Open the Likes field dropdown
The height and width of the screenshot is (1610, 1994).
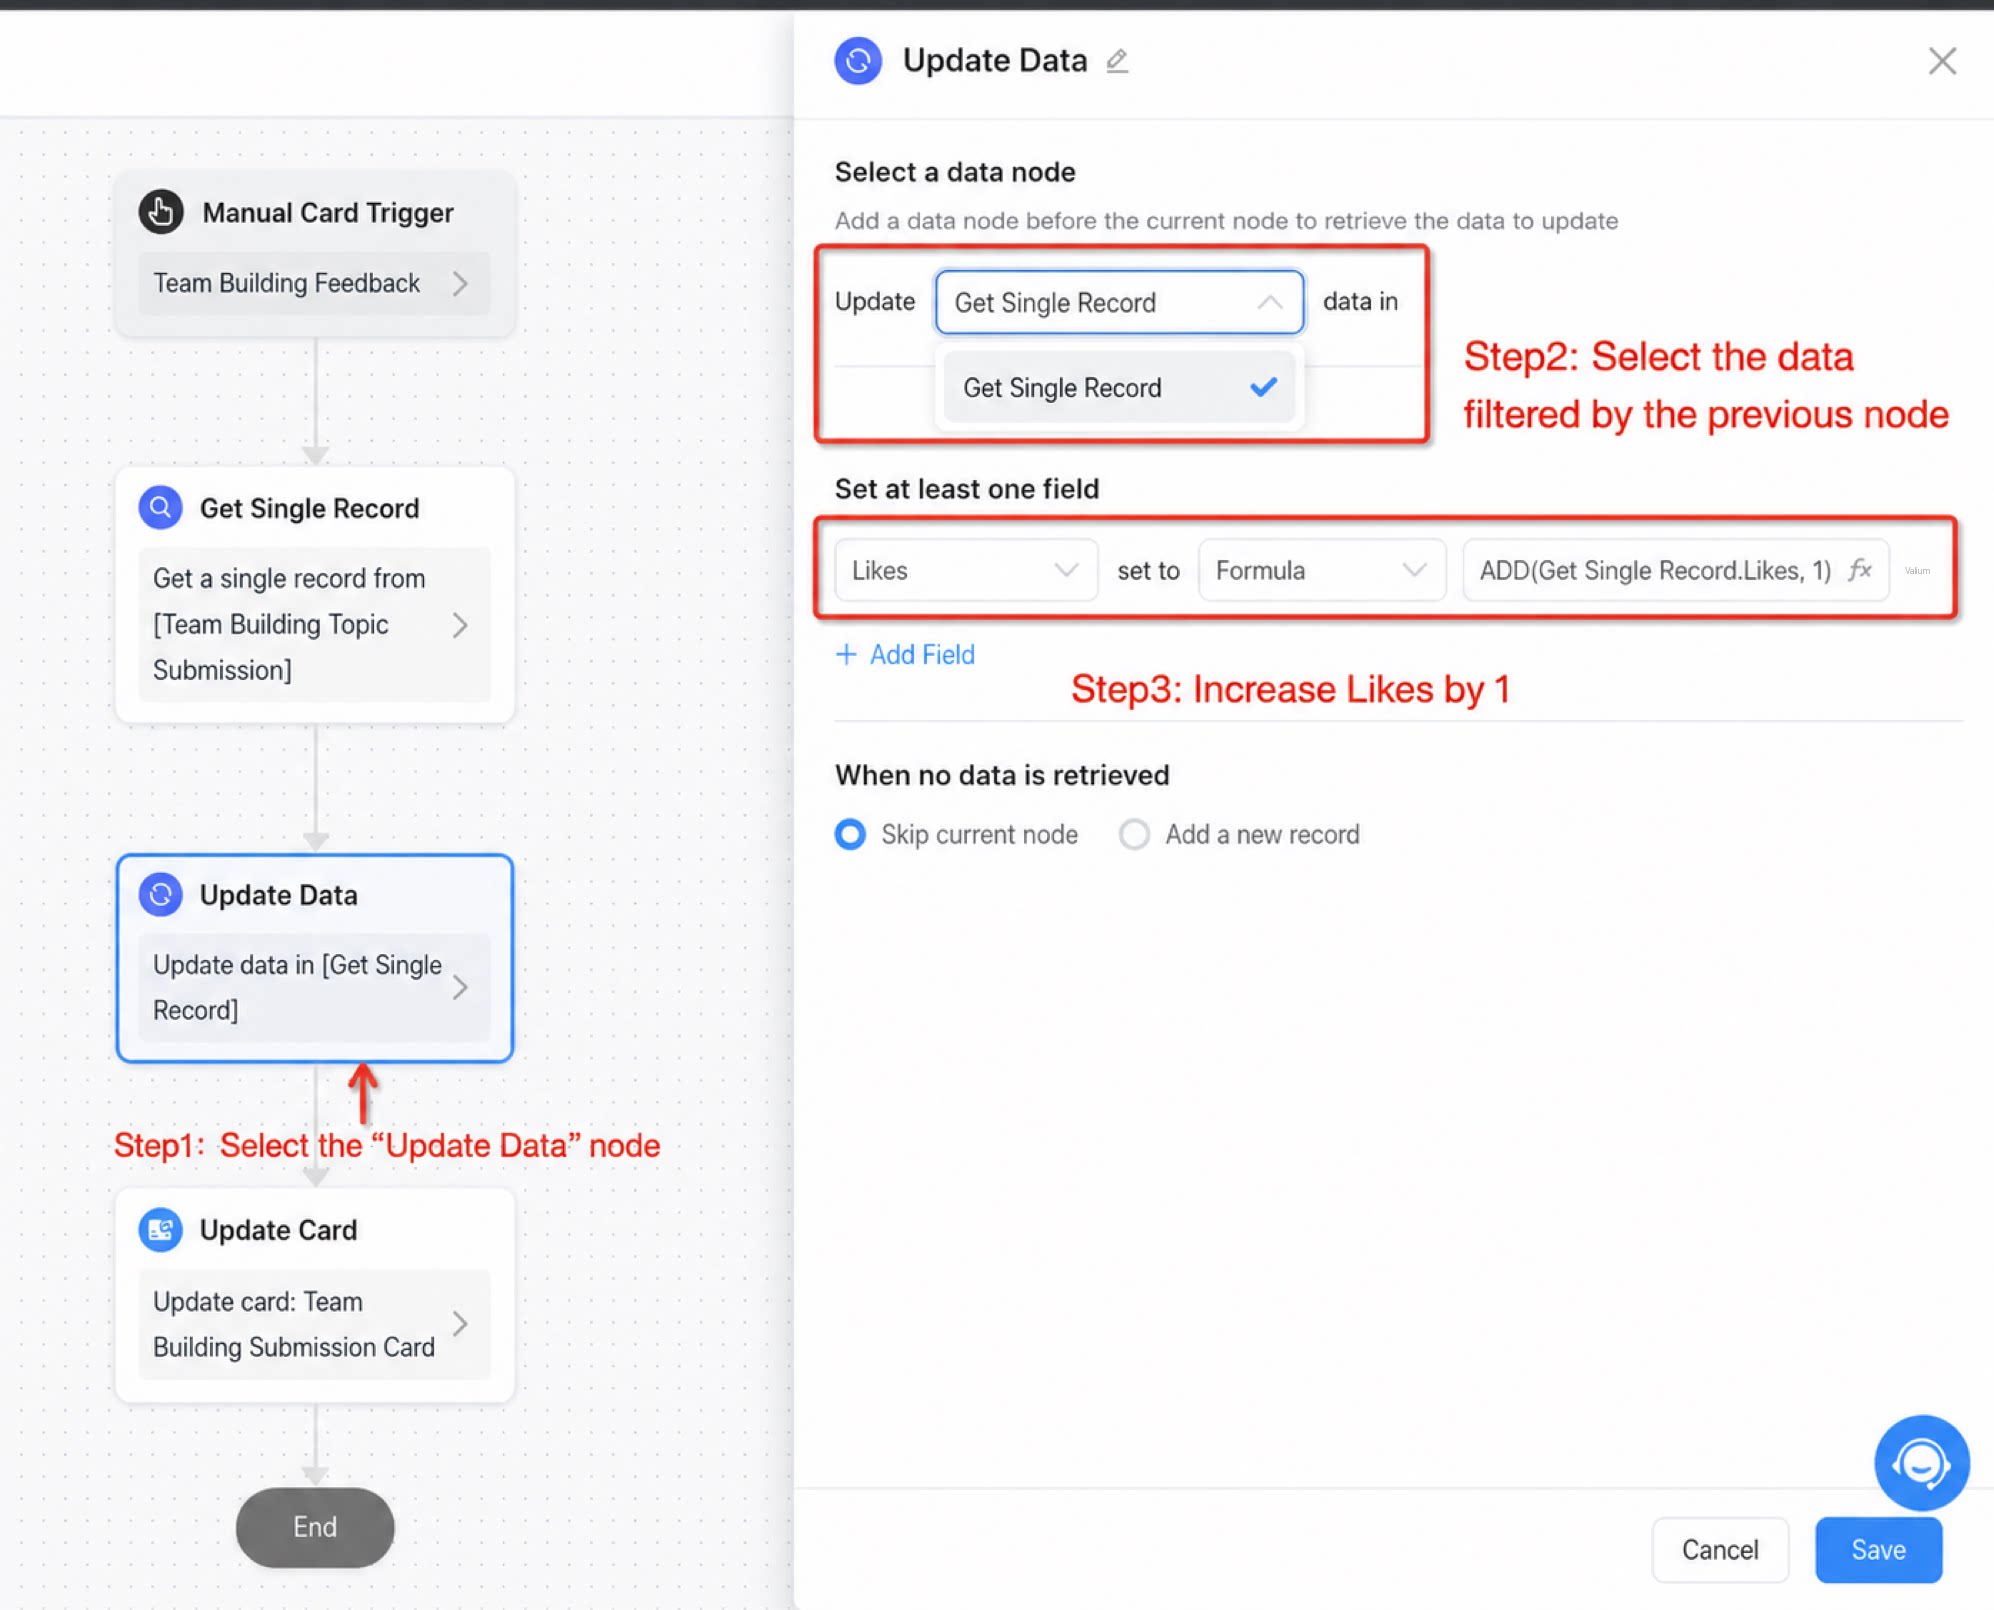click(966, 570)
